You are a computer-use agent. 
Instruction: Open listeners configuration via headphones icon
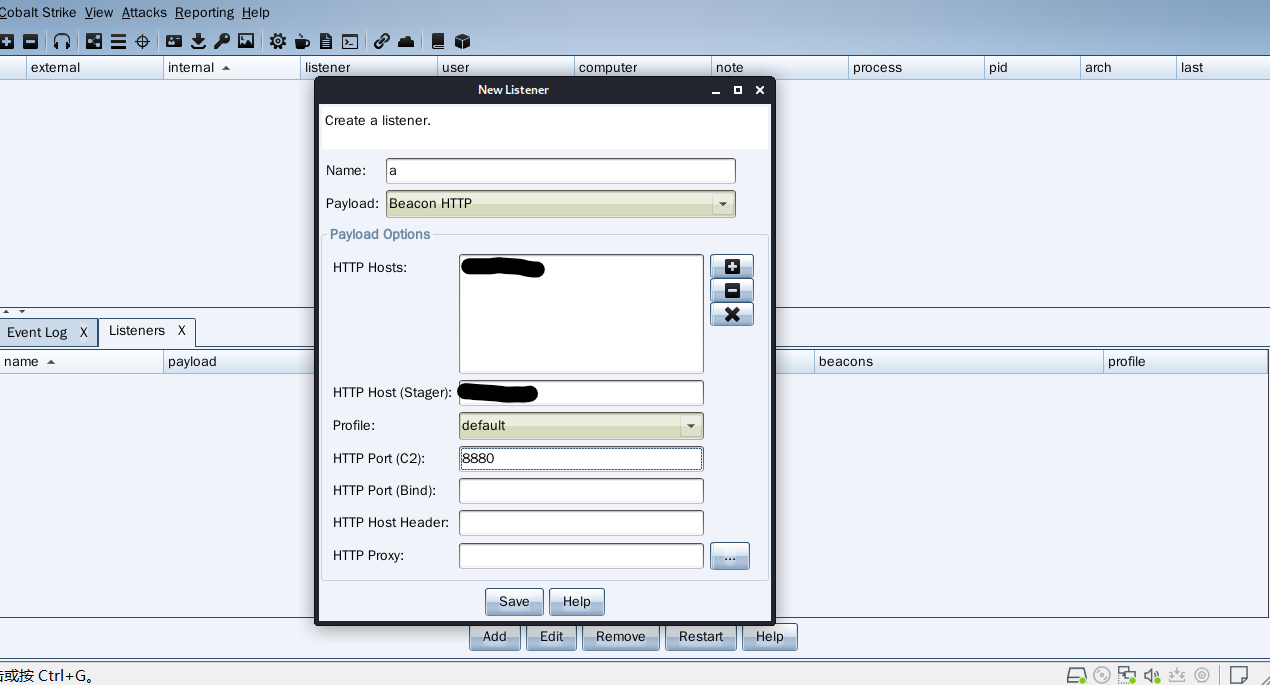(x=62, y=42)
